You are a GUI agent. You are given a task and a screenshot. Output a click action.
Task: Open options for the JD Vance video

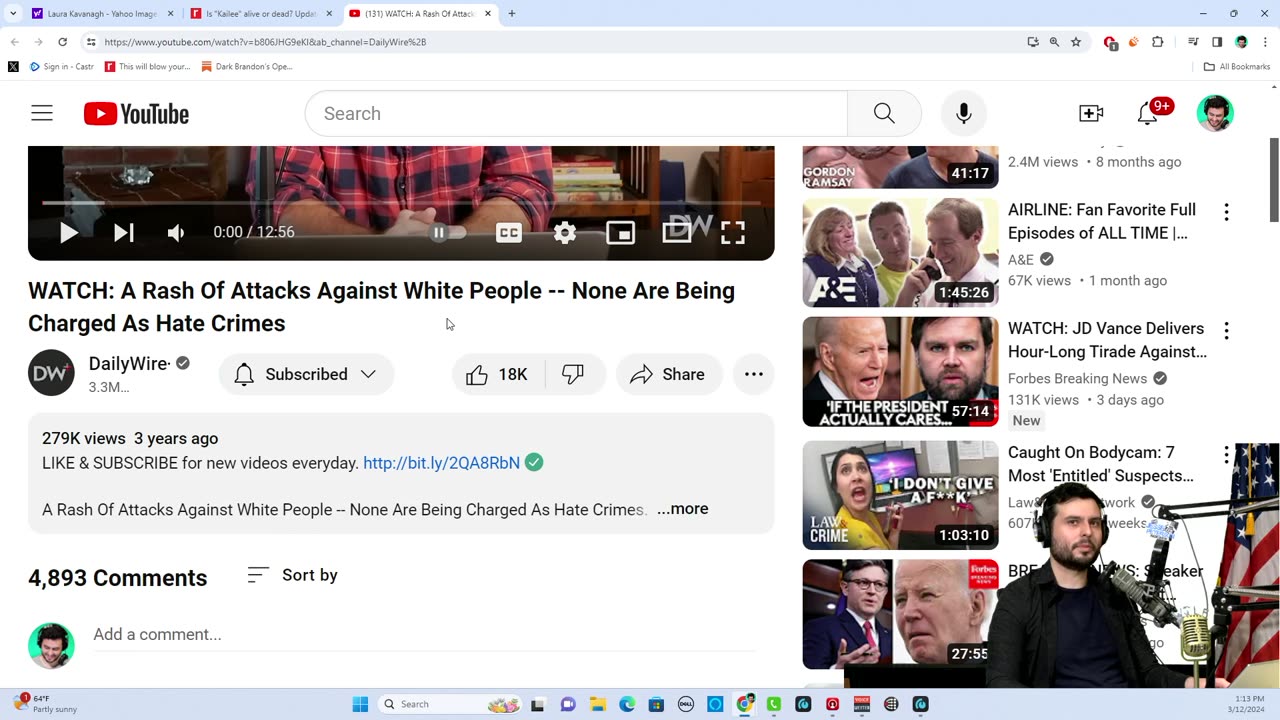point(1226,331)
